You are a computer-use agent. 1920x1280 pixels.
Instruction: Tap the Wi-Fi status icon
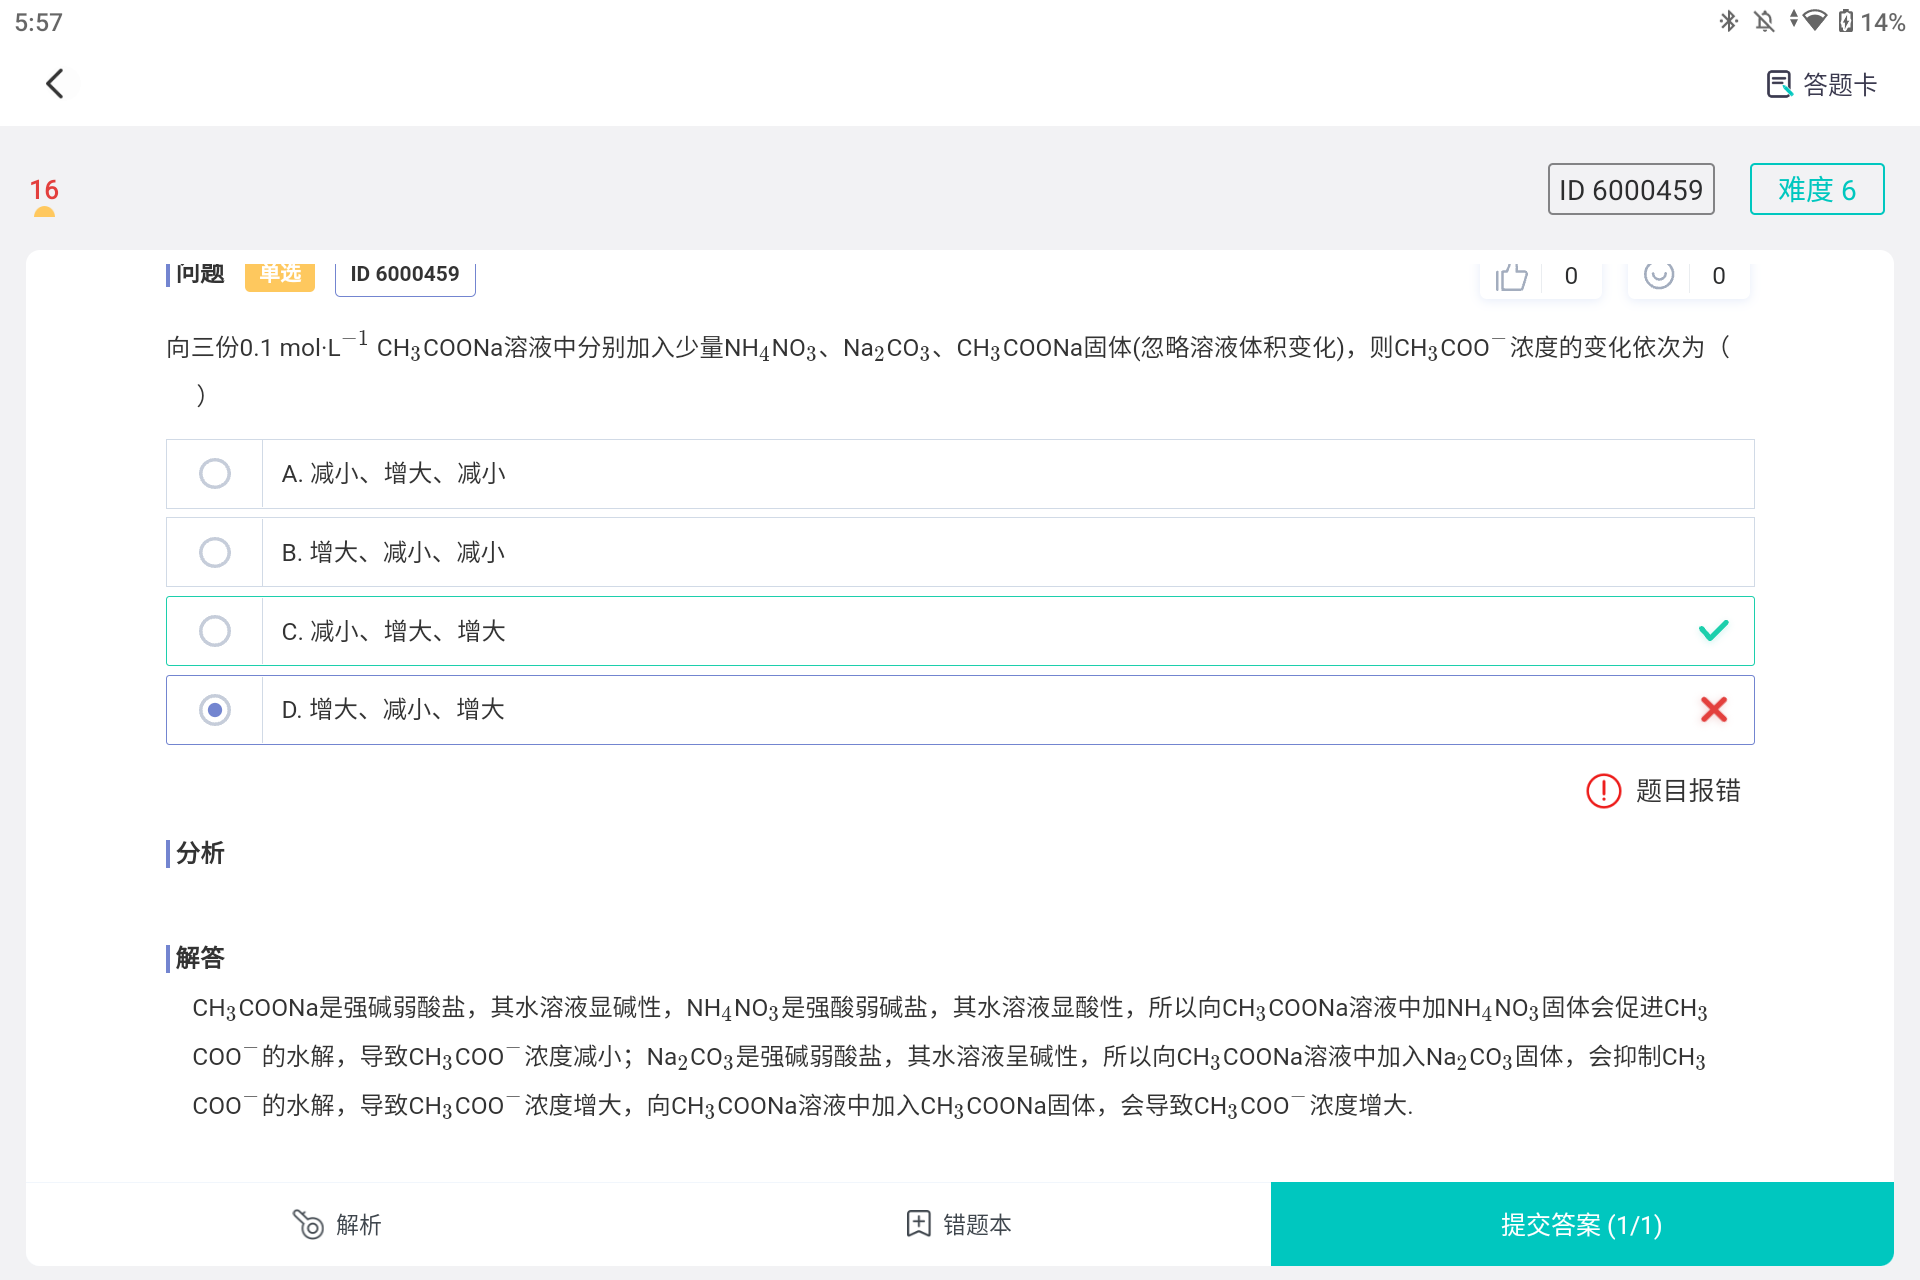point(1813,21)
